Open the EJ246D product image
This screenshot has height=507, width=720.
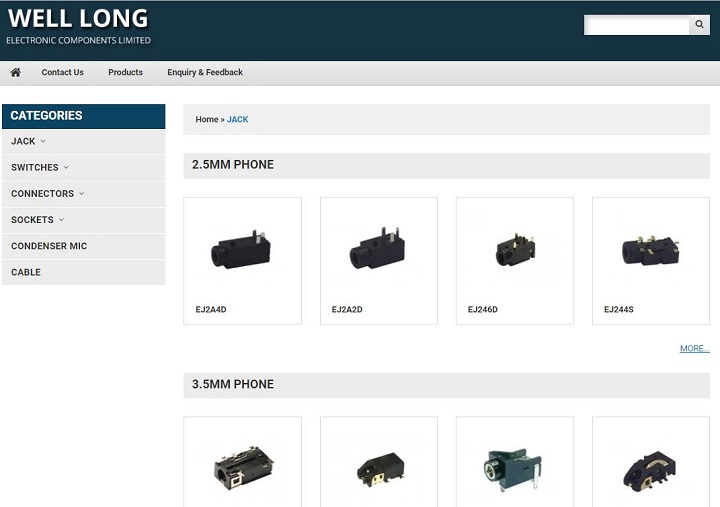(x=514, y=251)
